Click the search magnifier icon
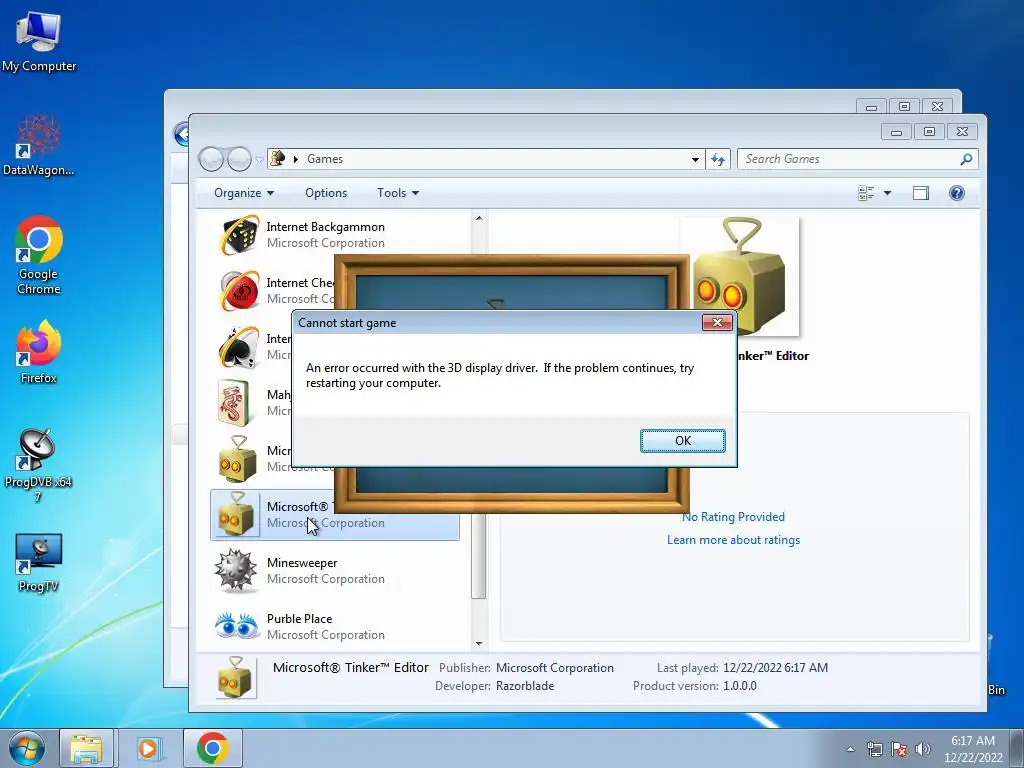Screen dimensions: 1024x768 [967, 159]
